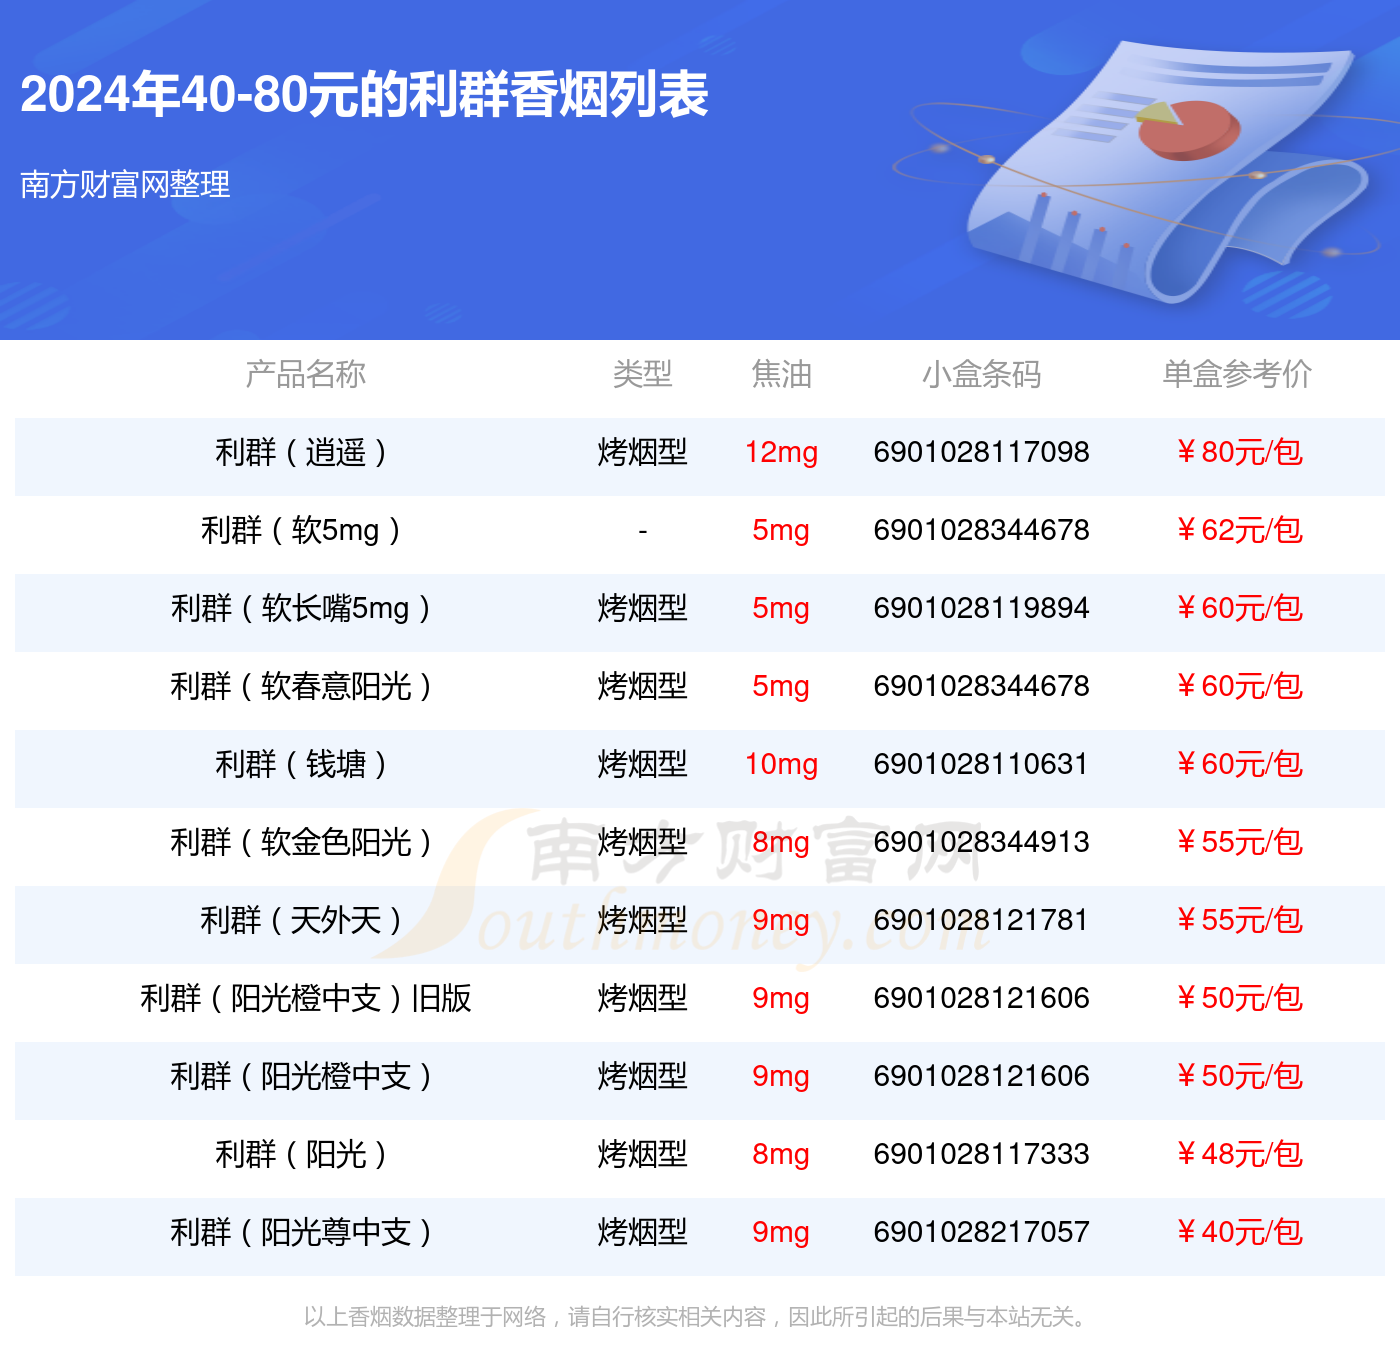Click 烤烟型 in the 逍遥 row
The height and width of the screenshot is (1362, 1400).
[642, 452]
